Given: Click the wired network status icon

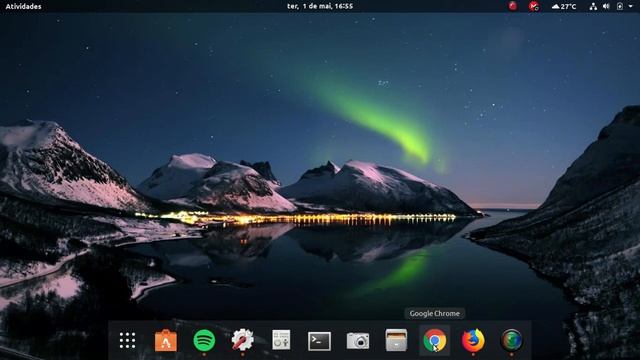Looking at the screenshot, I should pyautogui.click(x=593, y=6).
